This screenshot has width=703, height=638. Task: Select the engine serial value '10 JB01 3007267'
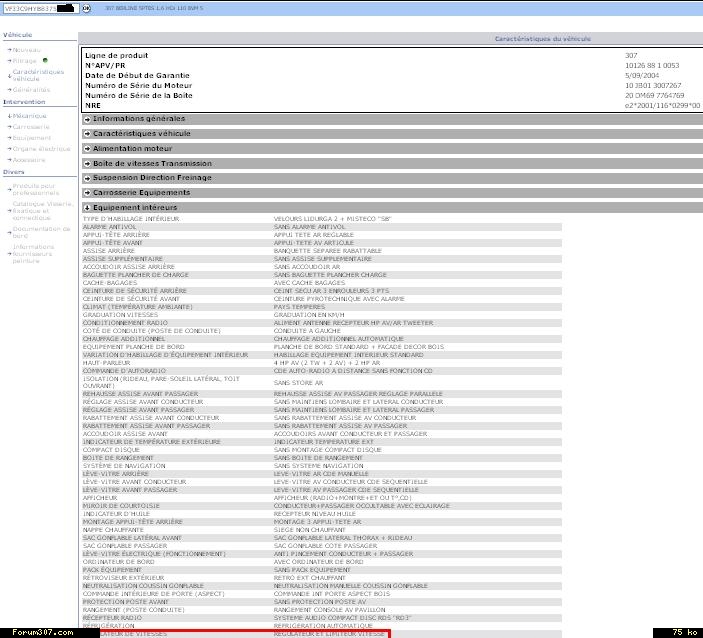tap(653, 85)
